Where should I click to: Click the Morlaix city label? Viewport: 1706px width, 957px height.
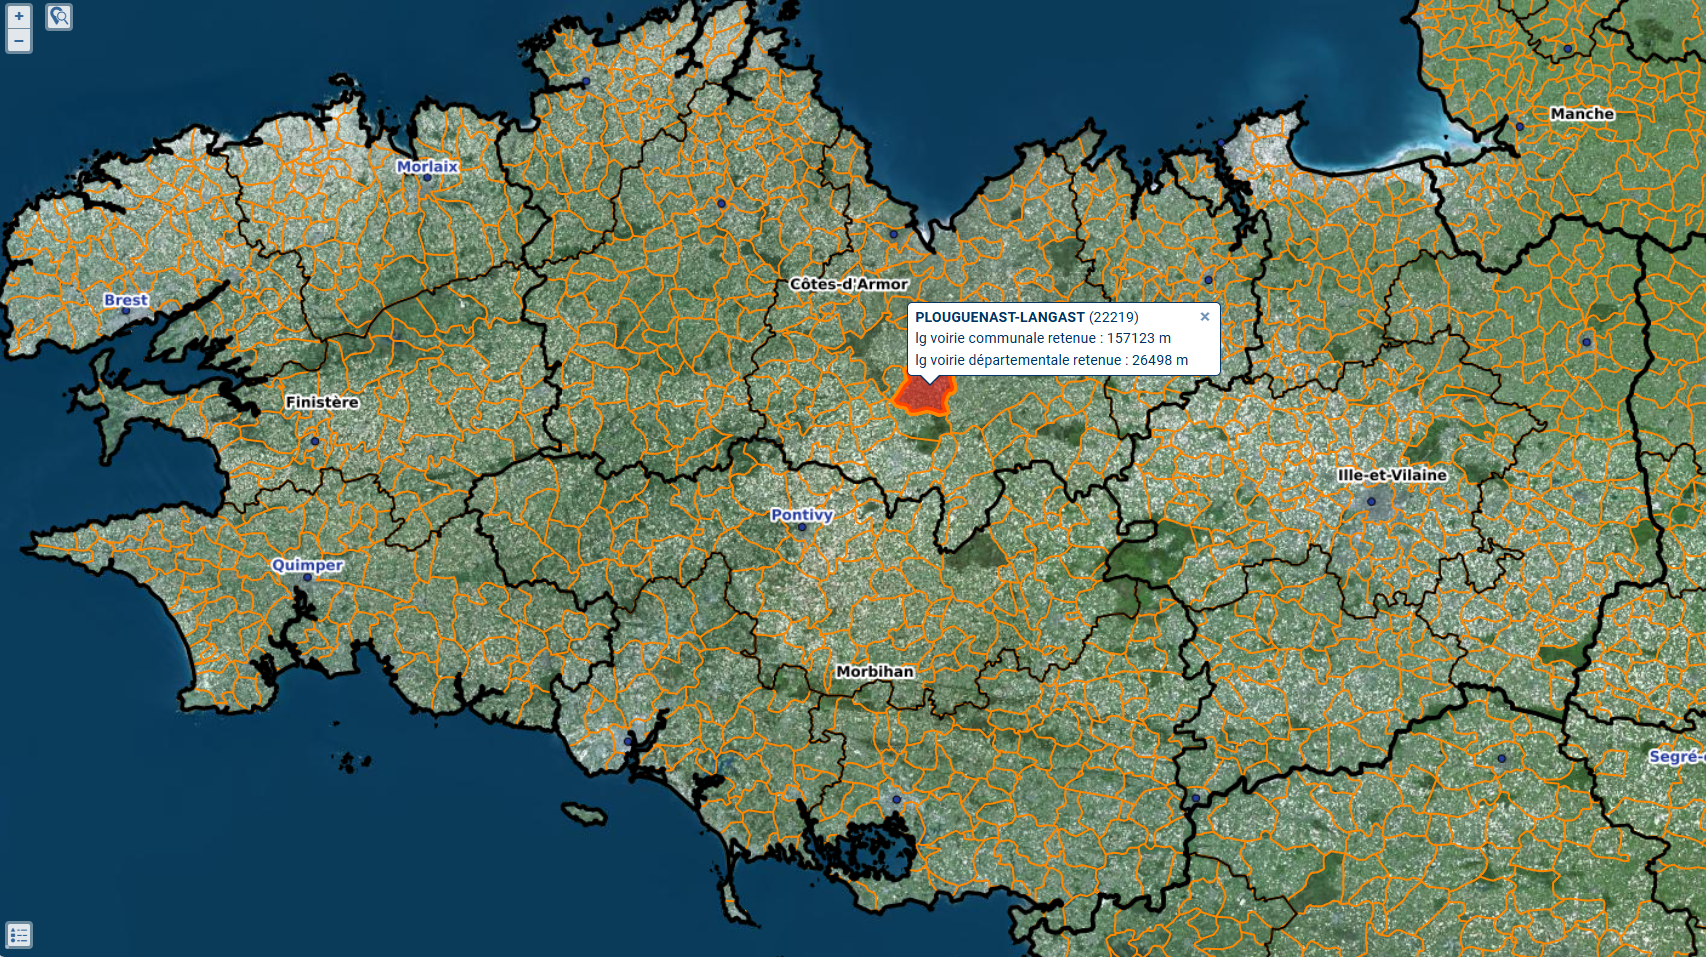tap(427, 167)
